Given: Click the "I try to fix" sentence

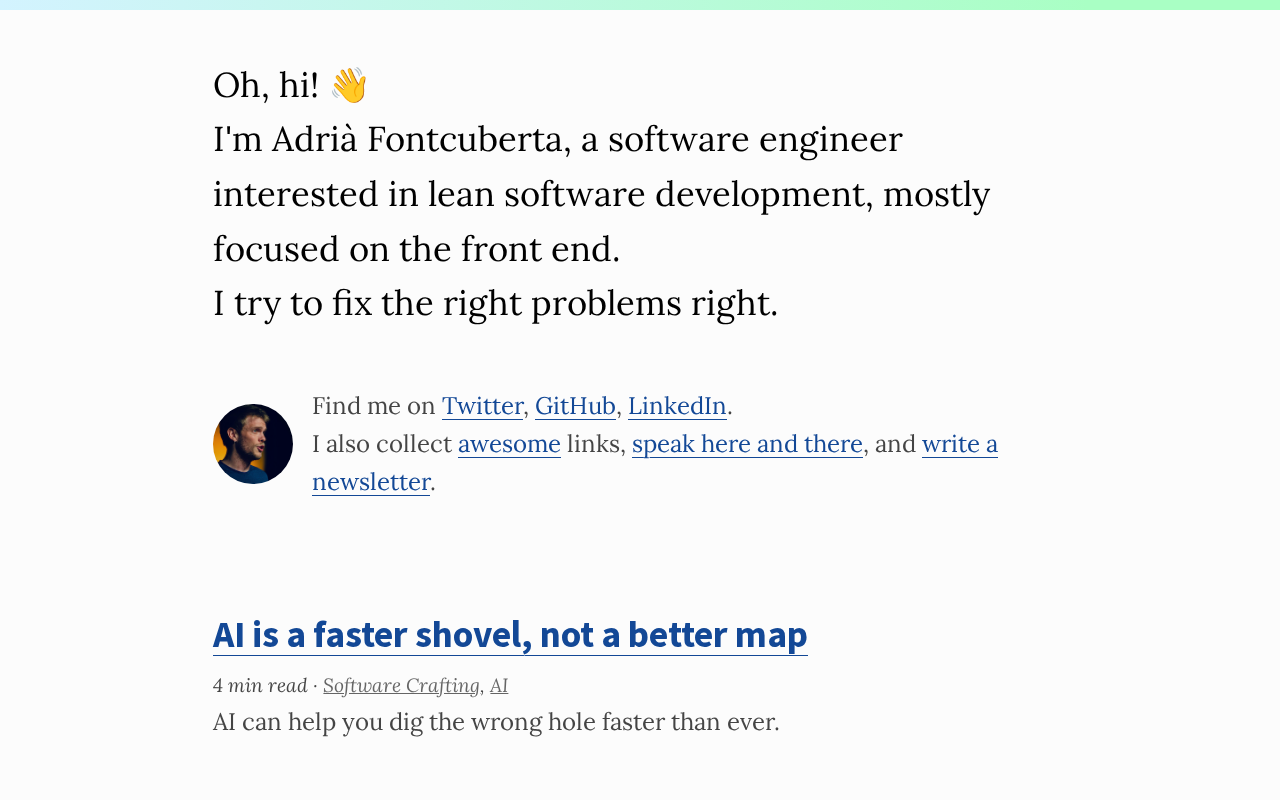Looking at the screenshot, I should pos(495,304).
